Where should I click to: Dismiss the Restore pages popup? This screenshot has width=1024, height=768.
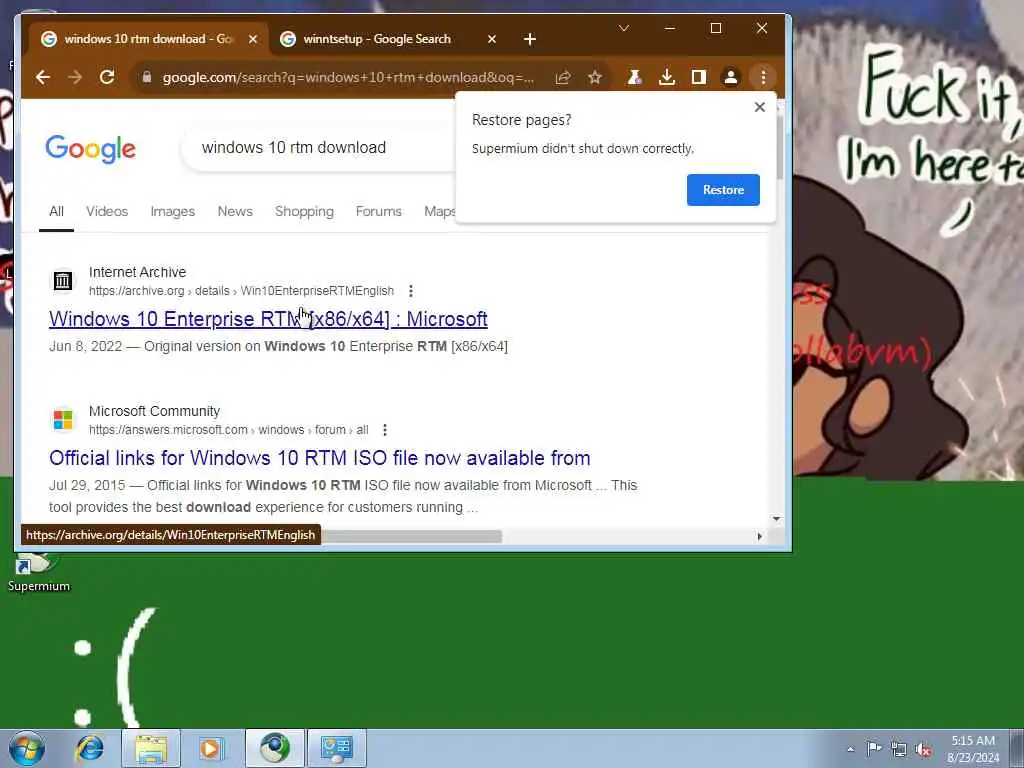(760, 107)
